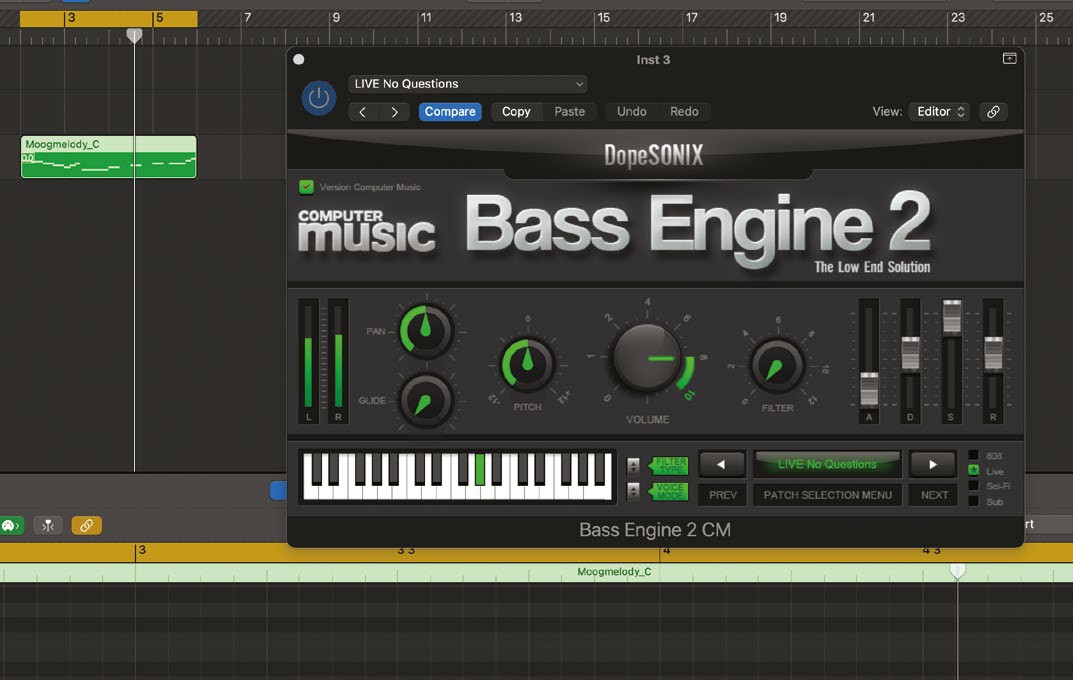Click the Attack (A) envelope fader
This screenshot has height=680, width=1073.
click(869, 389)
